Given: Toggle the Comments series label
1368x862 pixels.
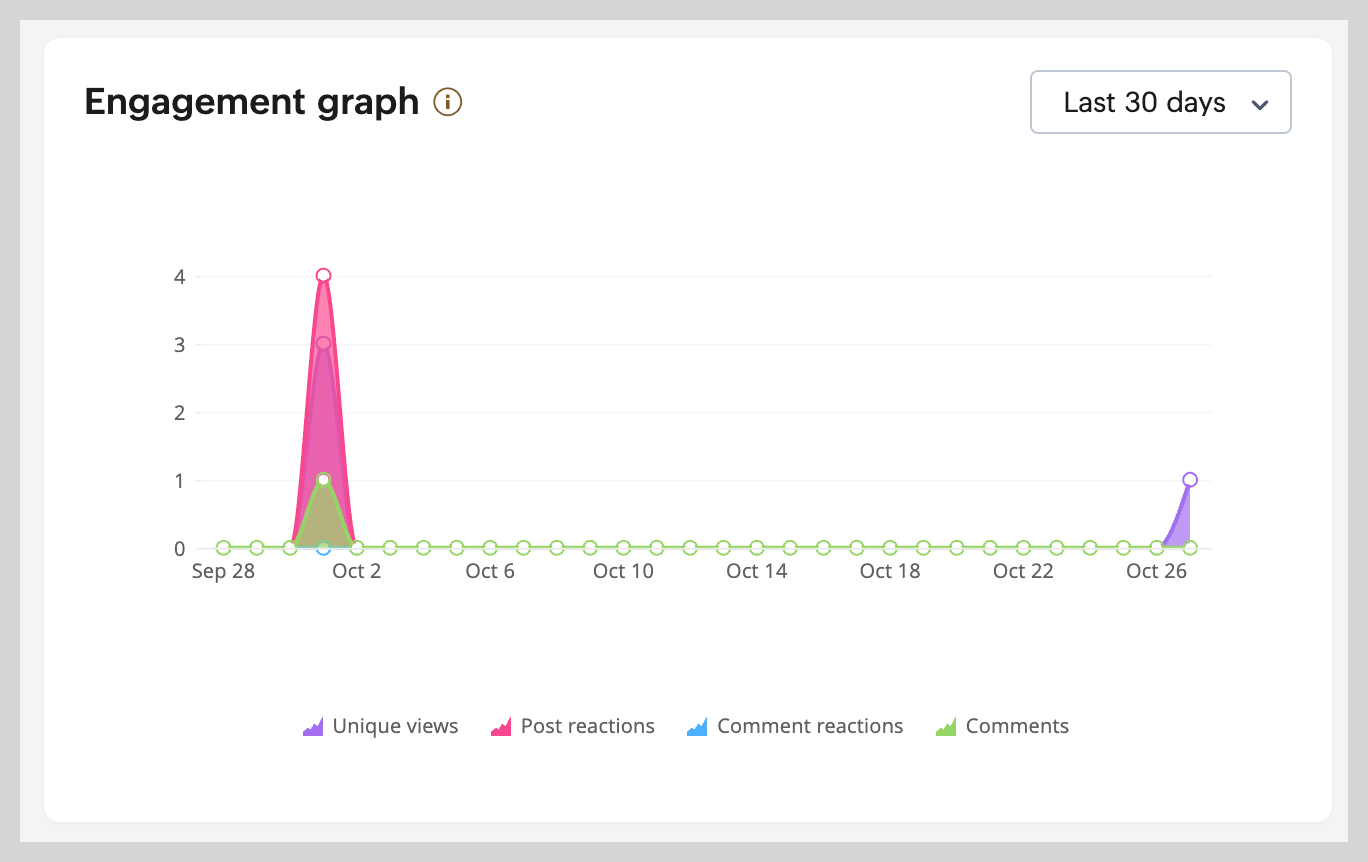Looking at the screenshot, I should pos(1017,727).
